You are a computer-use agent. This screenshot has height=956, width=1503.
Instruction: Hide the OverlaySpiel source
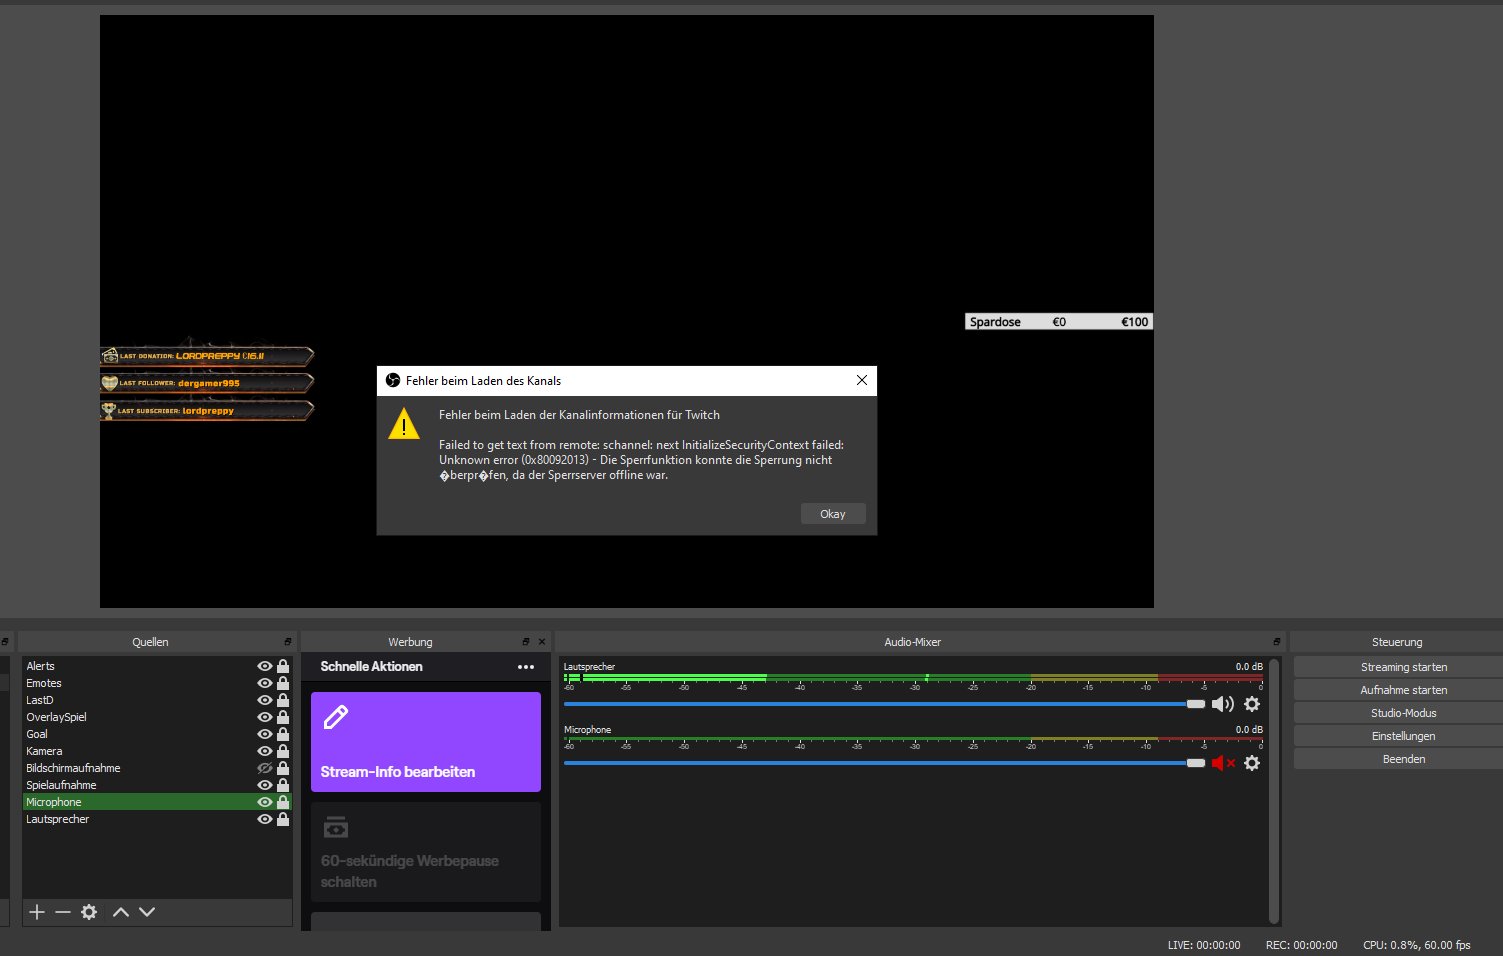[265, 717]
